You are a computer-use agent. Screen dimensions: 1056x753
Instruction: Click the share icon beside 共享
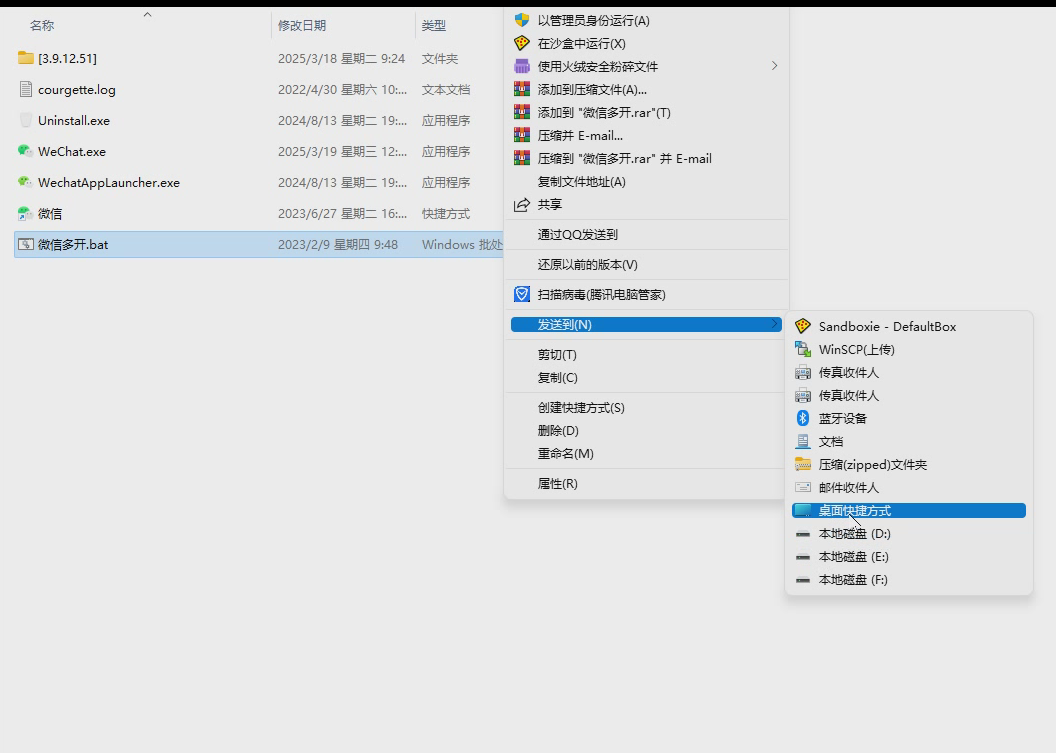pos(521,204)
